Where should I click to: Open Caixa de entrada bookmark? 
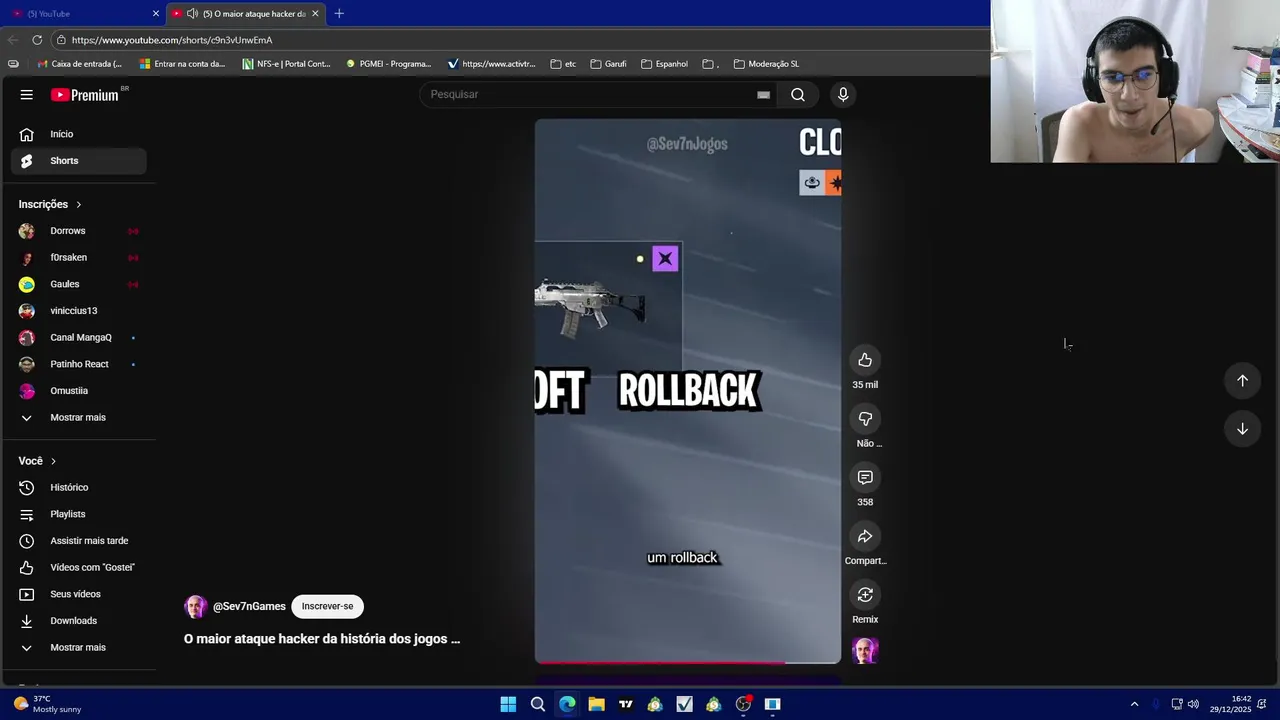(x=79, y=64)
